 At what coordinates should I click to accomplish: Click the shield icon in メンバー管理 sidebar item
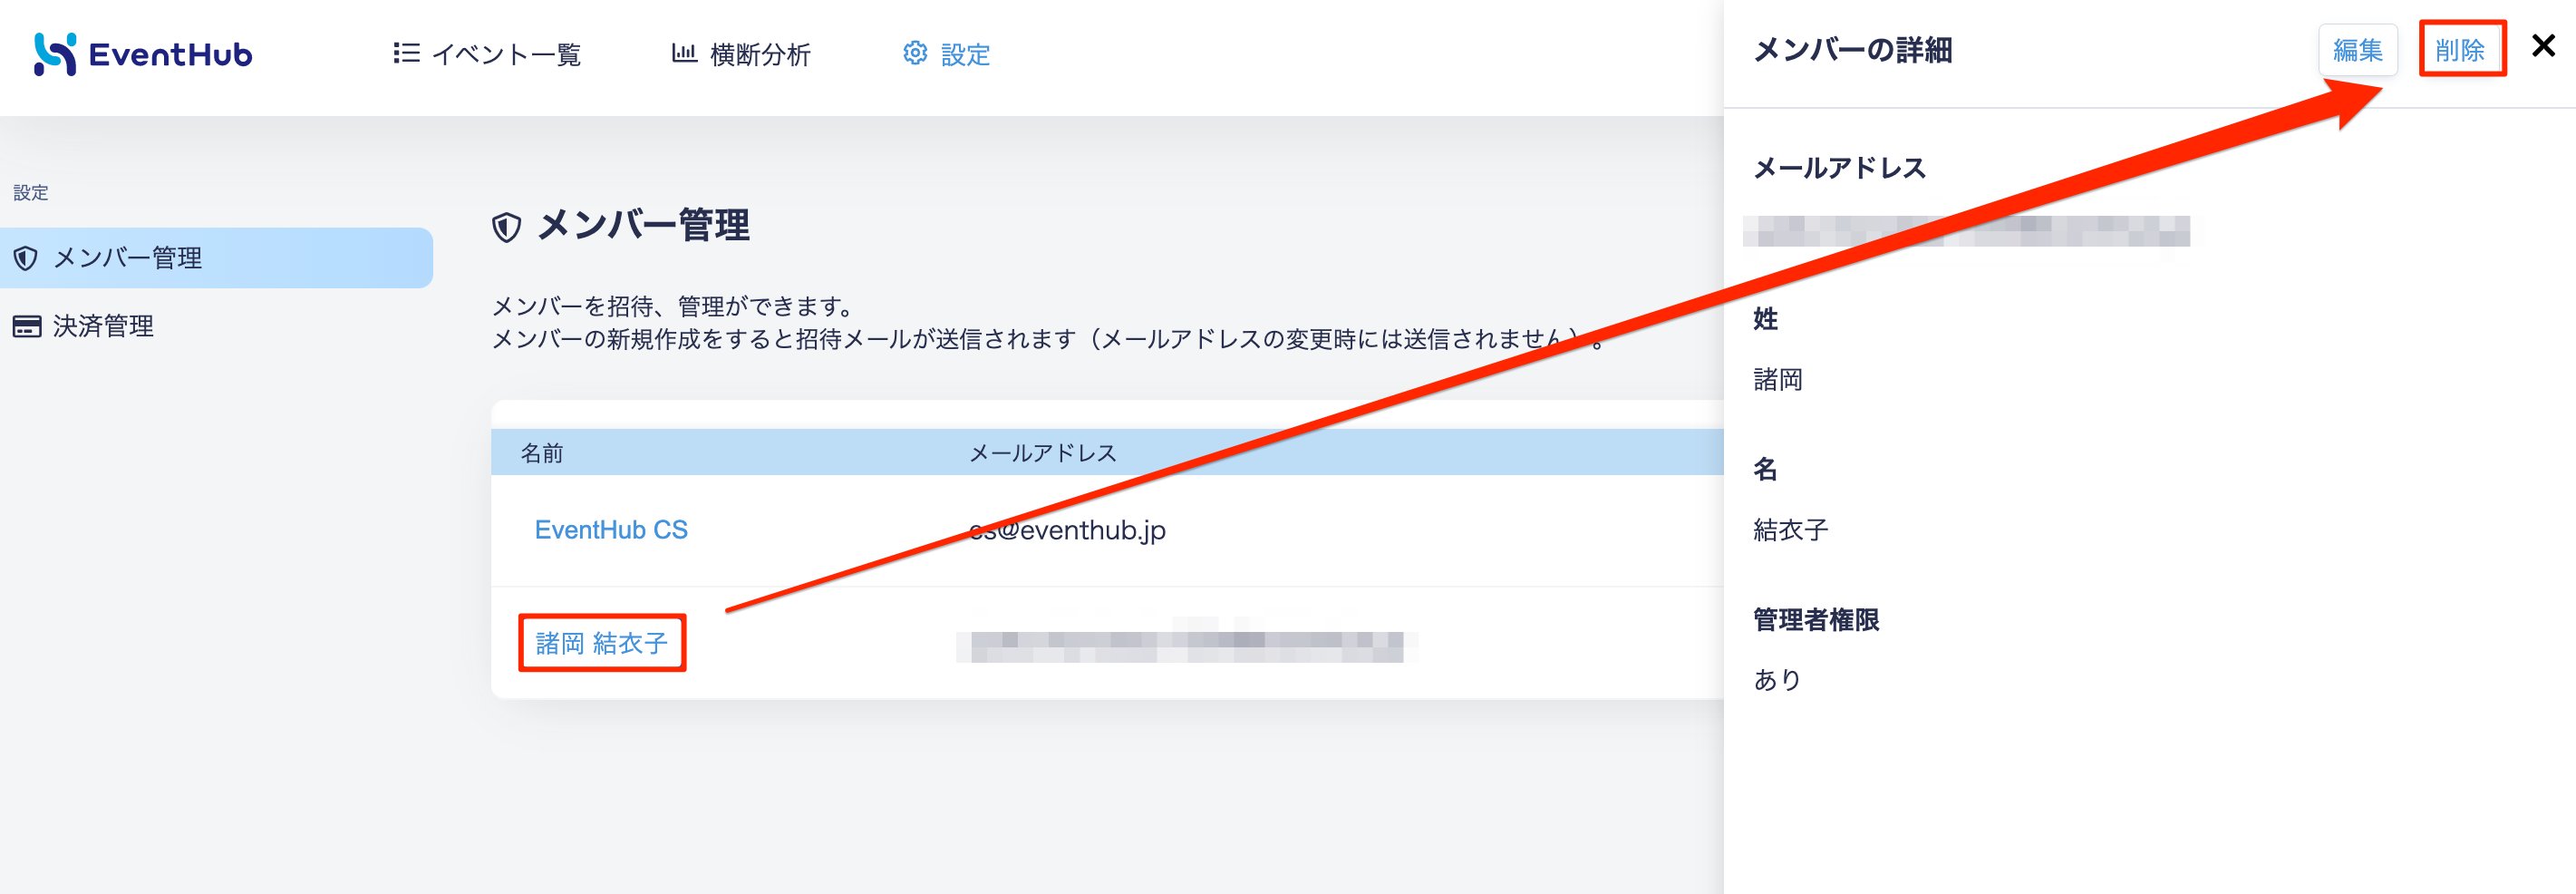click(x=26, y=258)
